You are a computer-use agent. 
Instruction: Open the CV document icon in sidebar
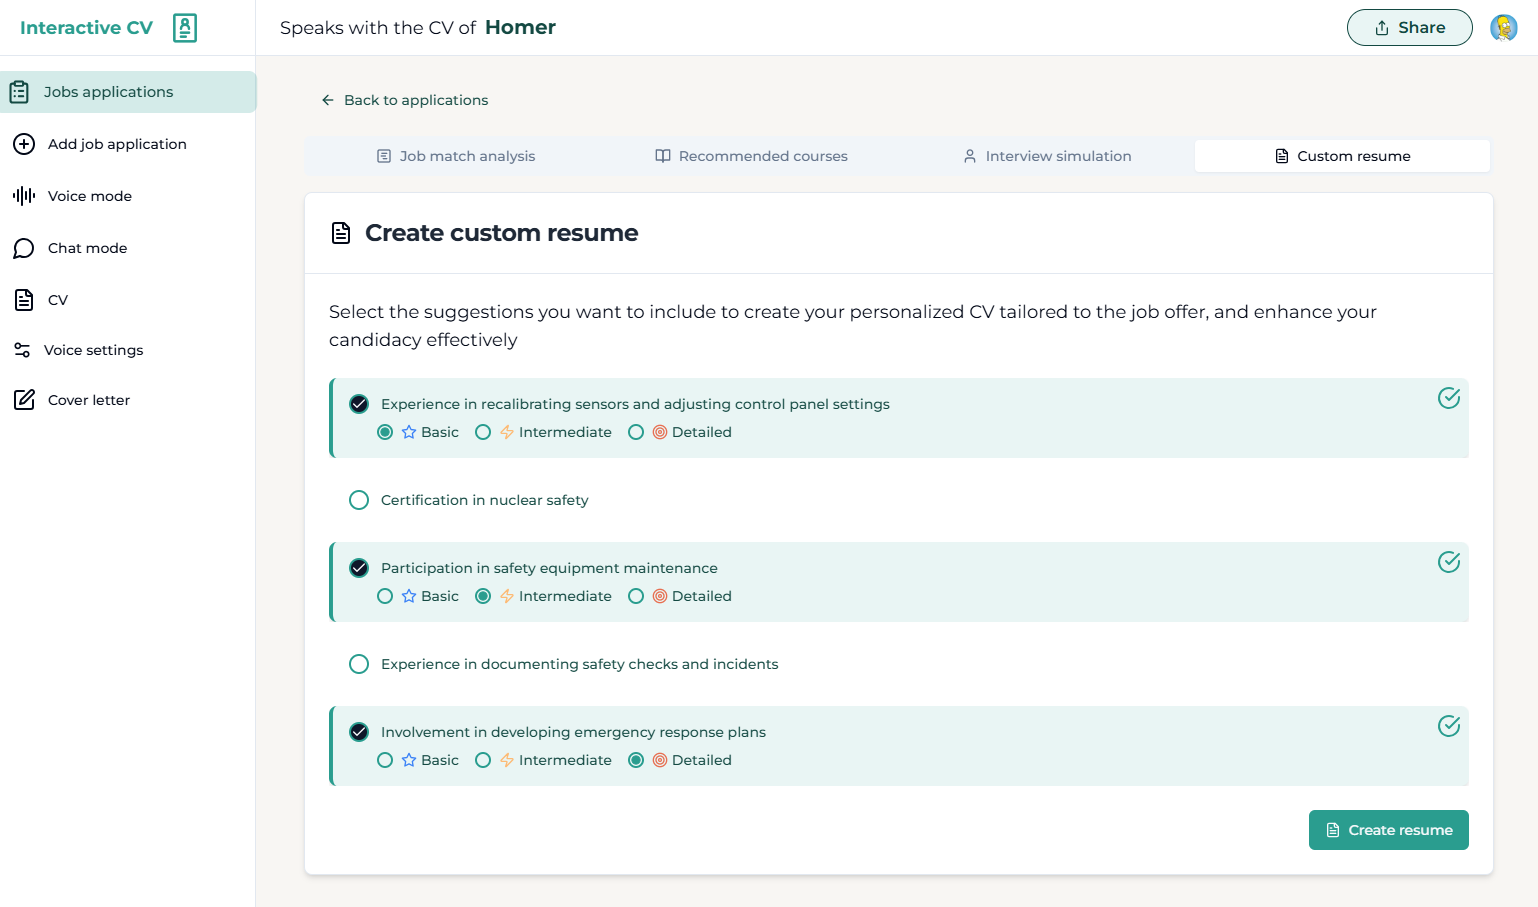pyautogui.click(x=24, y=300)
